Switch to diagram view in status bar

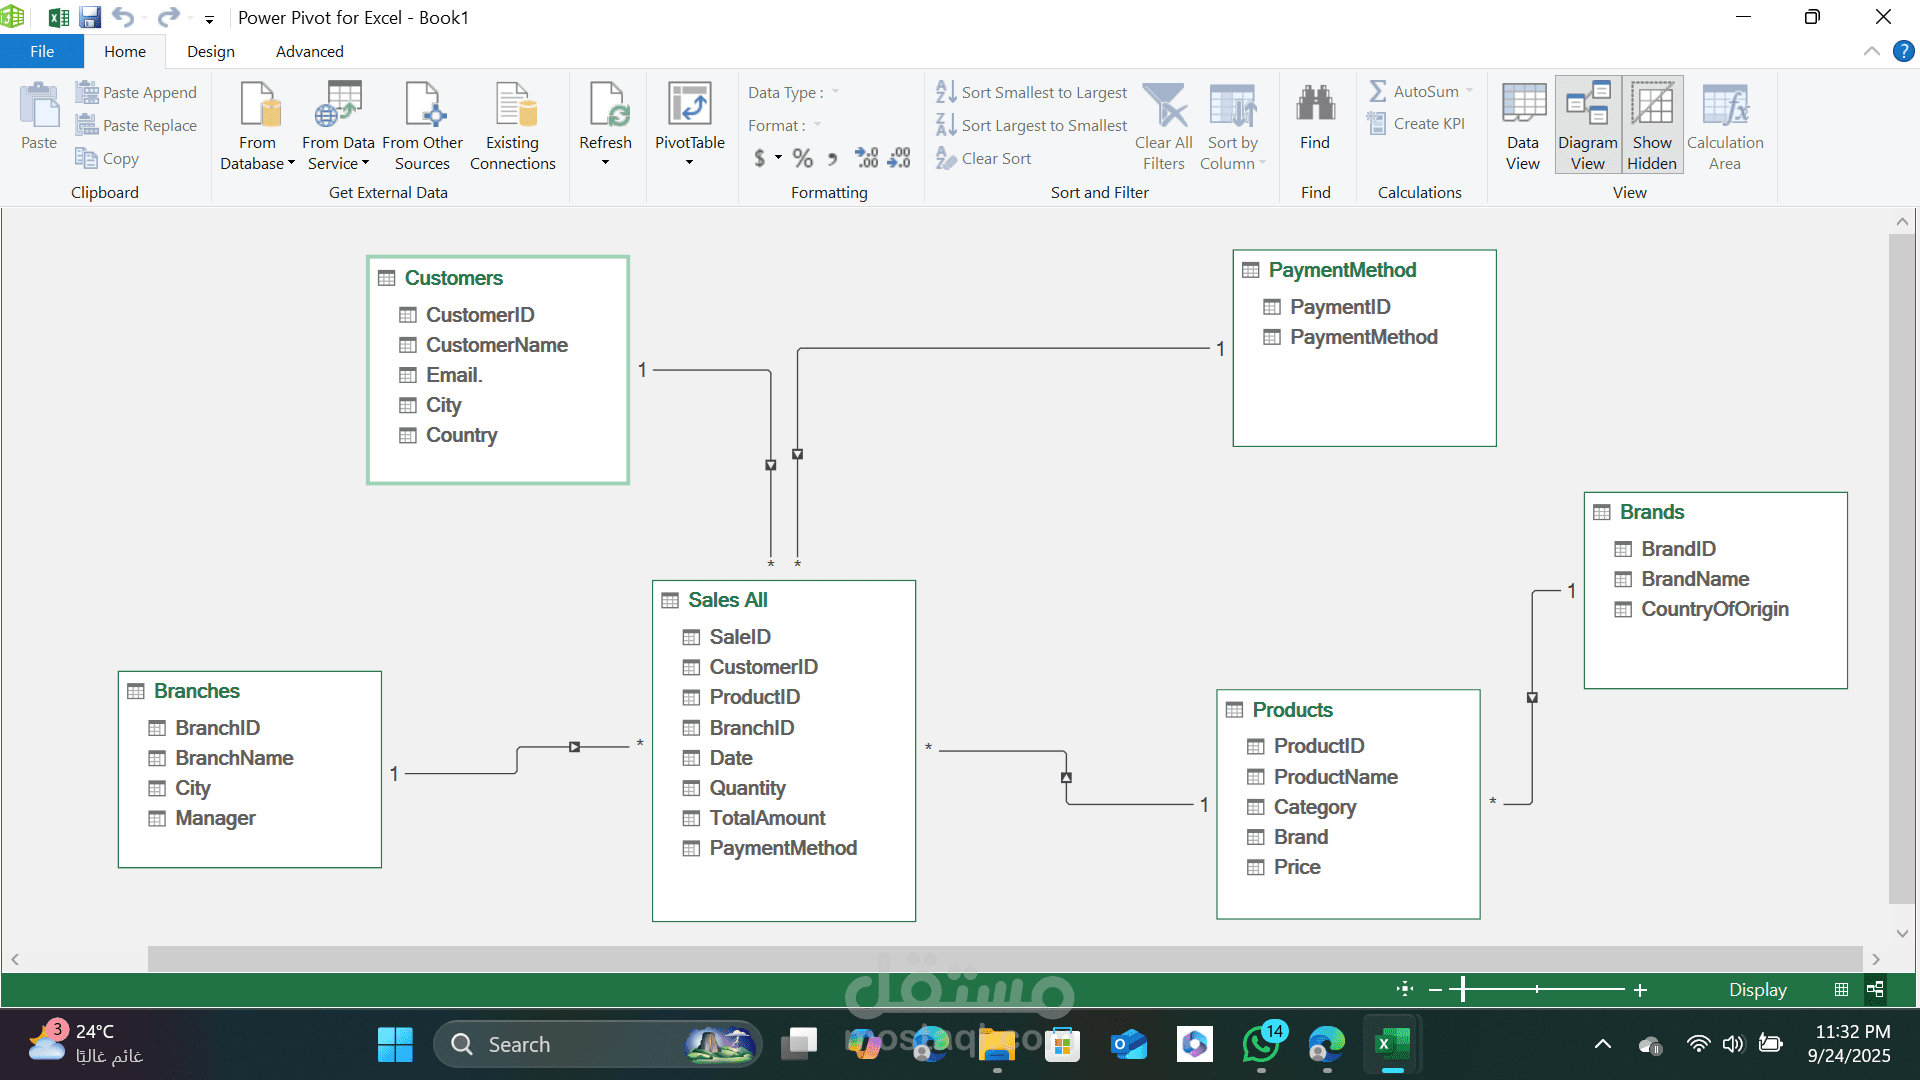click(x=1875, y=989)
